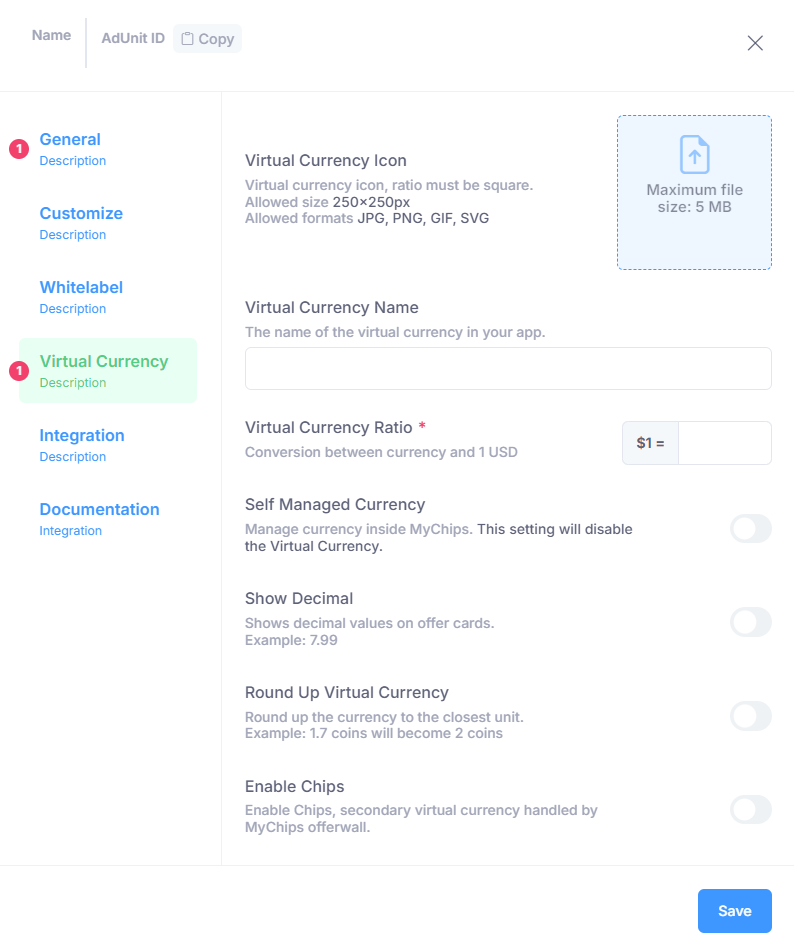The height and width of the screenshot is (943, 794).
Task: Toggle Round Up Virtual Currency
Action: tap(750, 716)
